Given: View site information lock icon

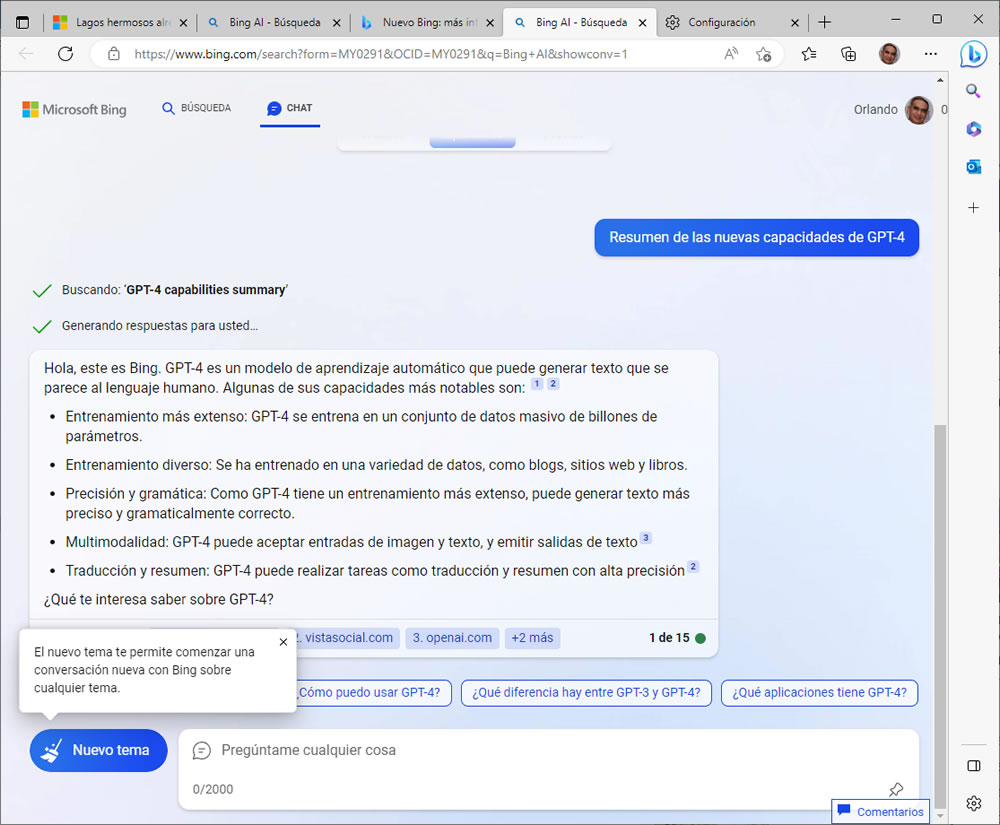Looking at the screenshot, I should point(114,54).
